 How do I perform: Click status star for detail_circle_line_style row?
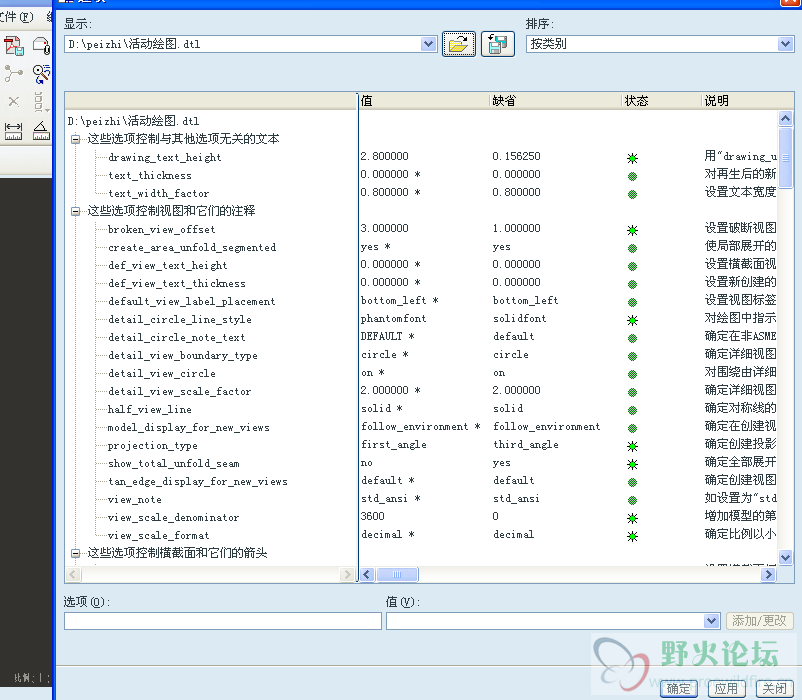pyautogui.click(x=632, y=321)
